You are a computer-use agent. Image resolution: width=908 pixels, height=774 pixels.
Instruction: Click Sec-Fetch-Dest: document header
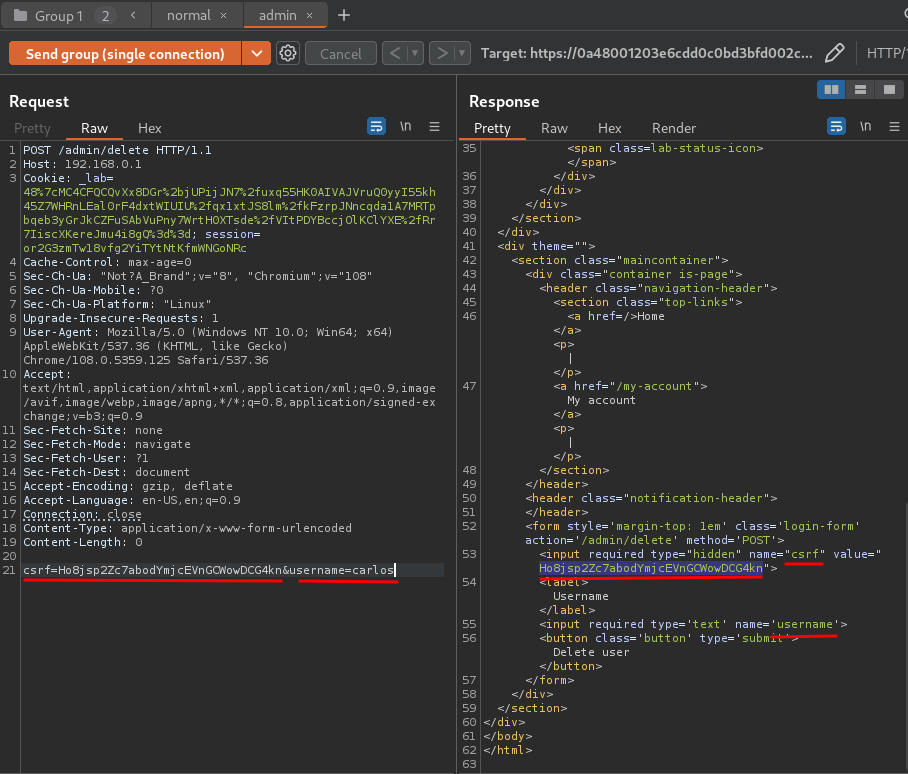tap(106, 472)
